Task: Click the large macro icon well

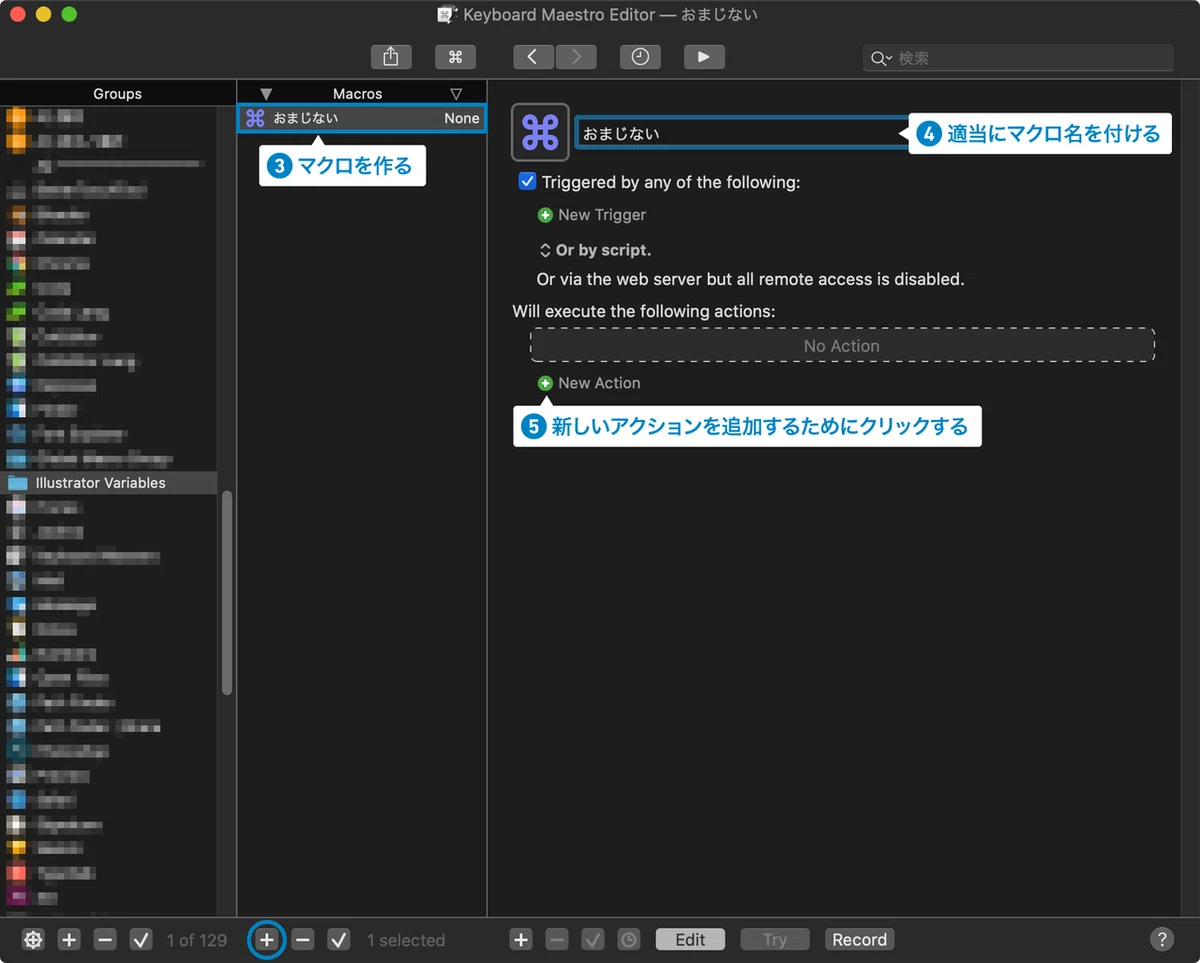Action: [540, 132]
